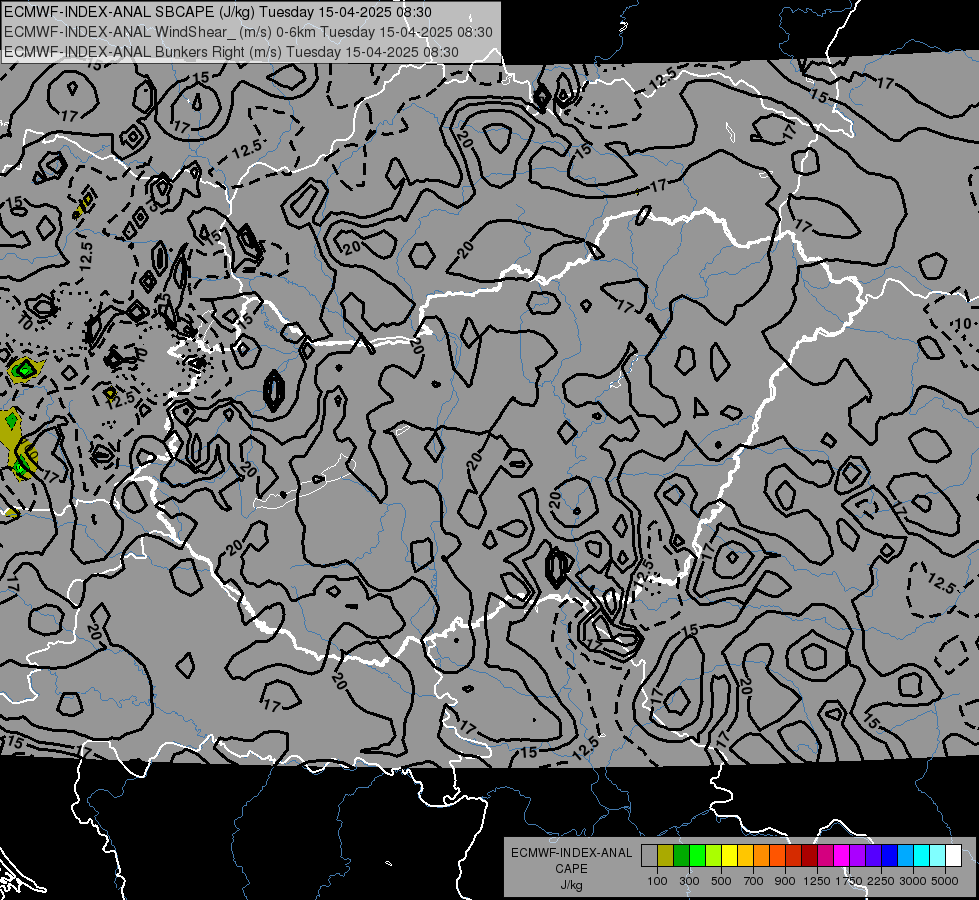979x900 pixels.
Task: Click the 1750 tick label in legend
Action: tap(849, 881)
